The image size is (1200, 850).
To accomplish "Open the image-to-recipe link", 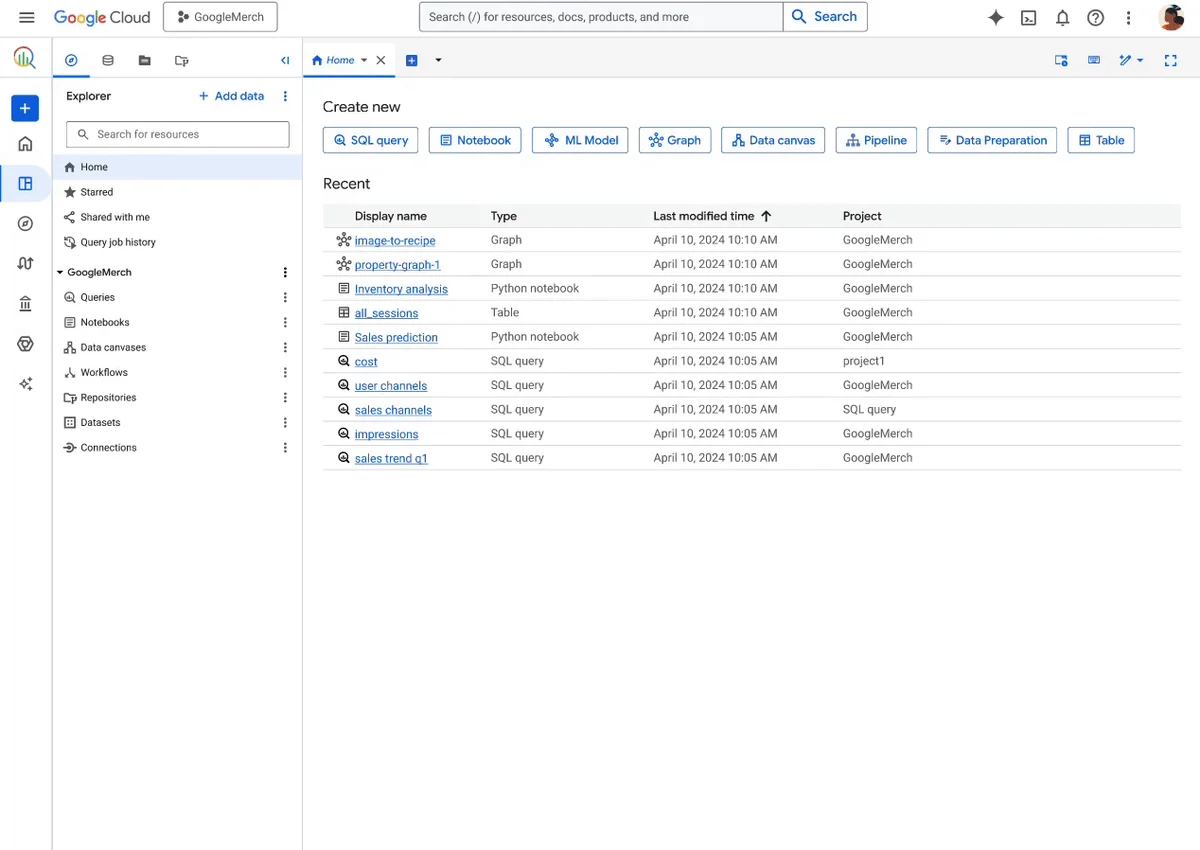I will click(x=395, y=241).
